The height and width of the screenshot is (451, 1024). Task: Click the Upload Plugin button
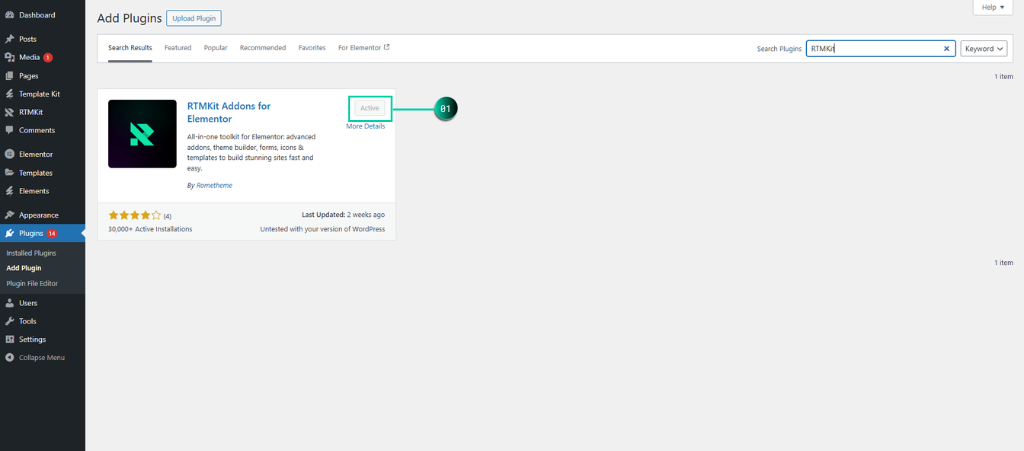(x=194, y=18)
